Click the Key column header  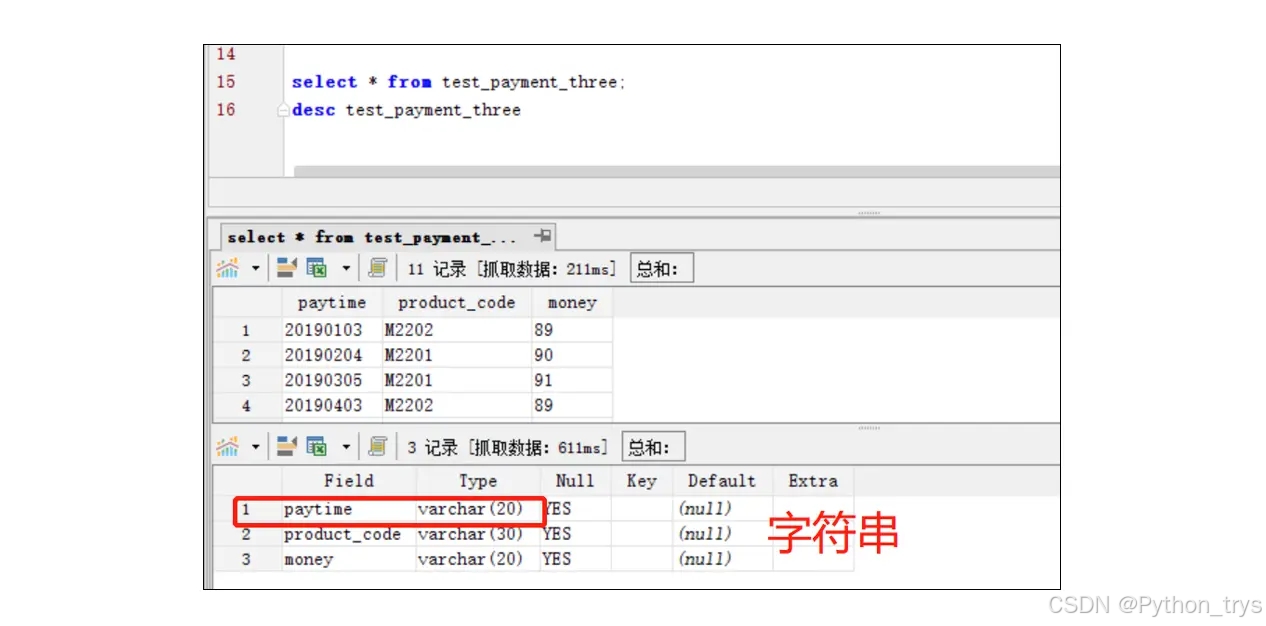tap(642, 481)
